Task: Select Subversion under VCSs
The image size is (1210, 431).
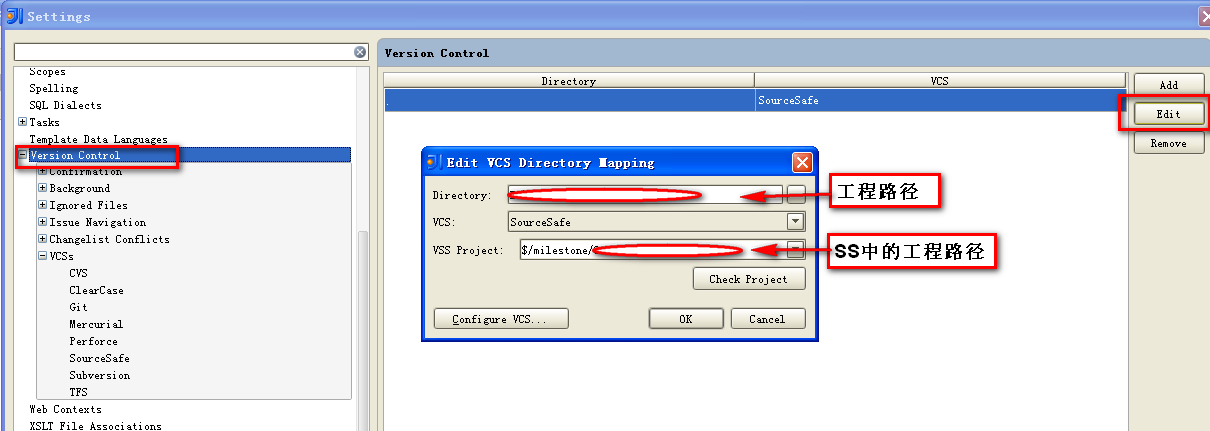Action: coord(100,375)
